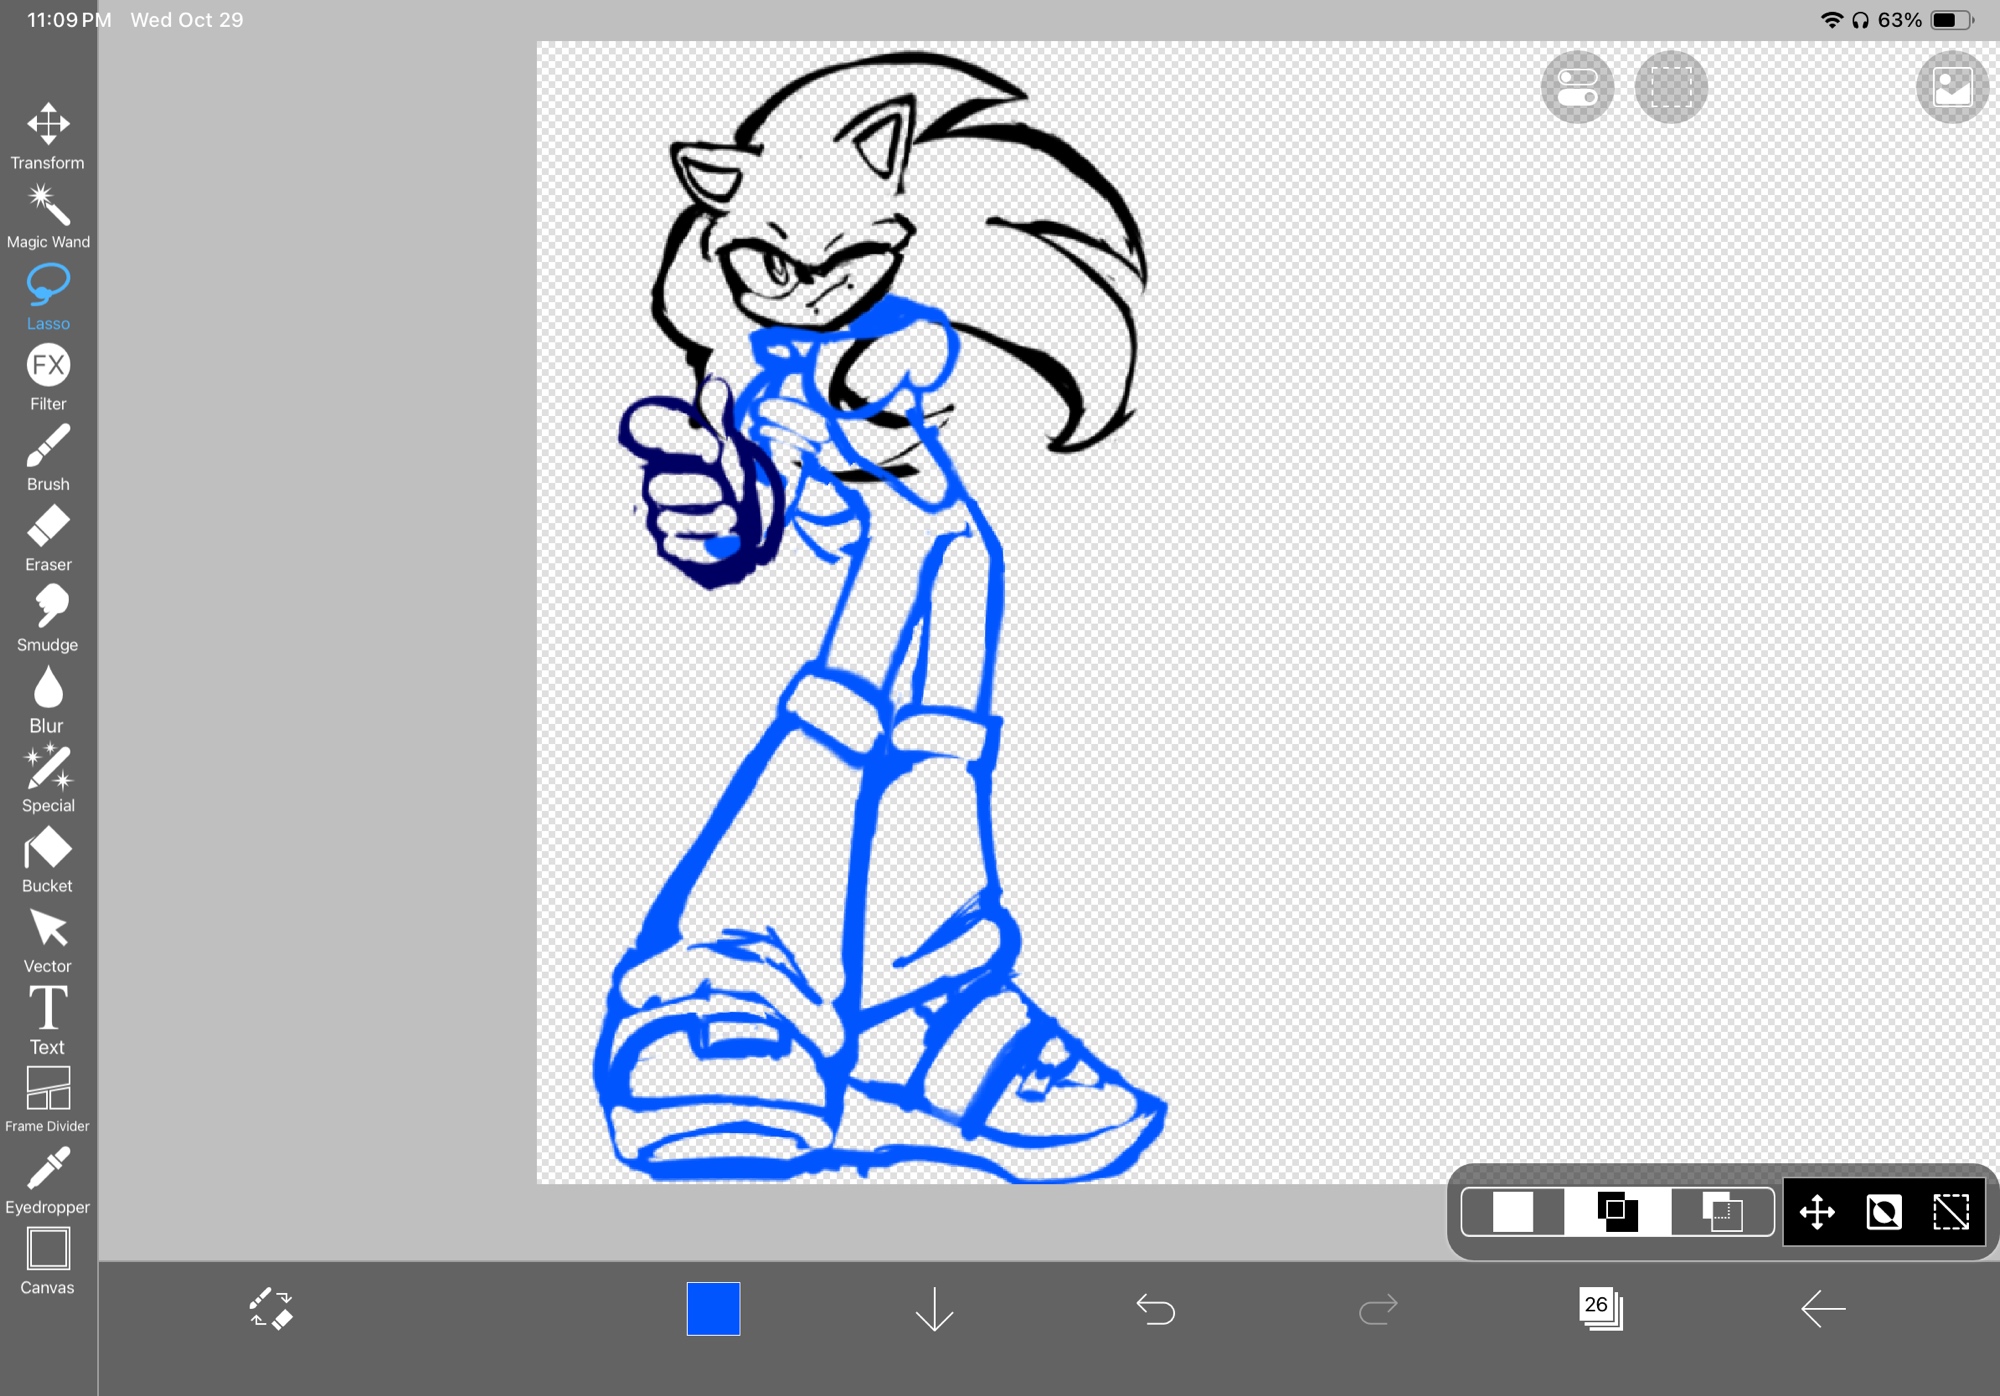Undo the last stroke
The width and height of the screenshot is (2000, 1396).
[x=1156, y=1308]
